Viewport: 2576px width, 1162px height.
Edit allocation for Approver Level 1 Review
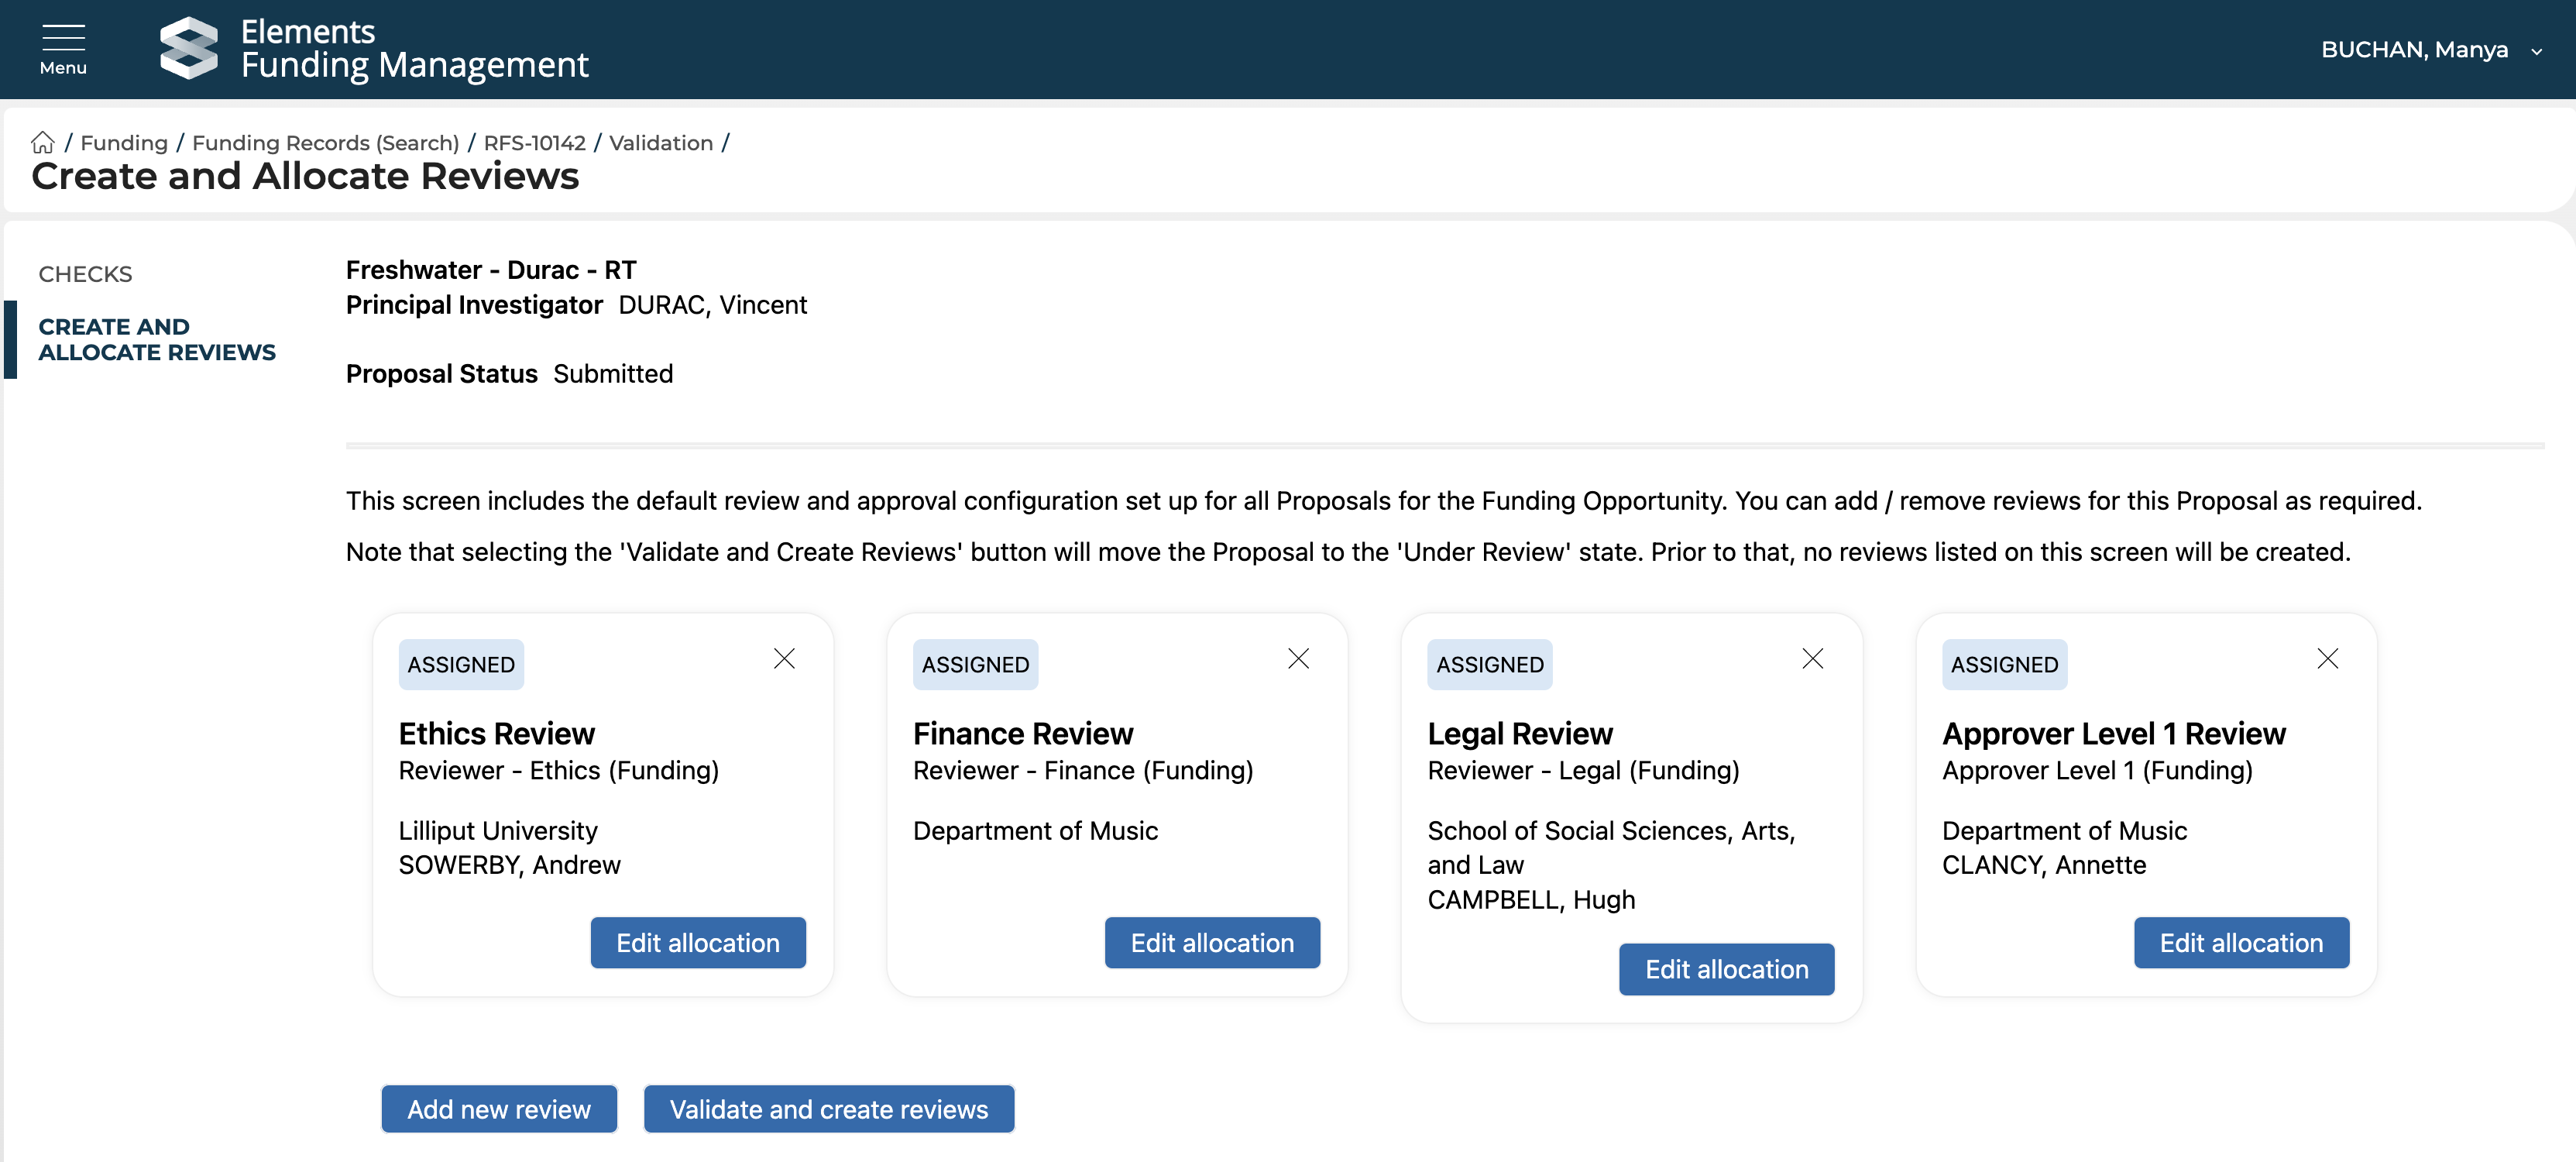click(x=2240, y=943)
